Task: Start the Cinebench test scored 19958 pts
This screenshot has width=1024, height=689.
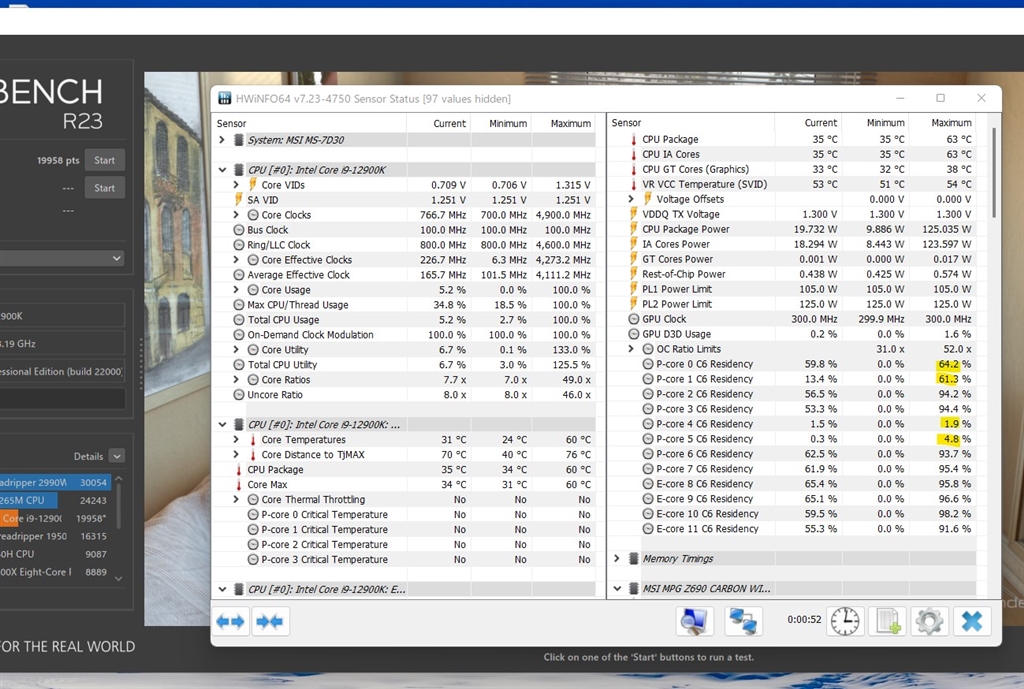Action: pos(104,160)
